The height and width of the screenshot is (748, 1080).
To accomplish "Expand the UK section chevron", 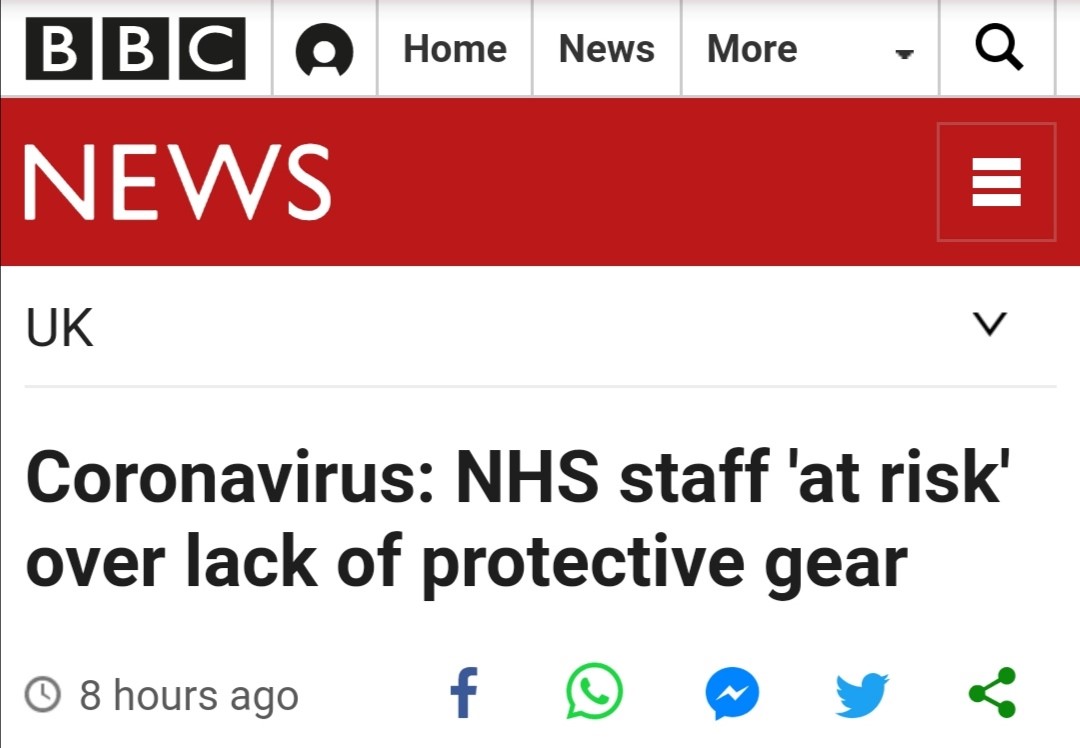I will [x=990, y=324].
